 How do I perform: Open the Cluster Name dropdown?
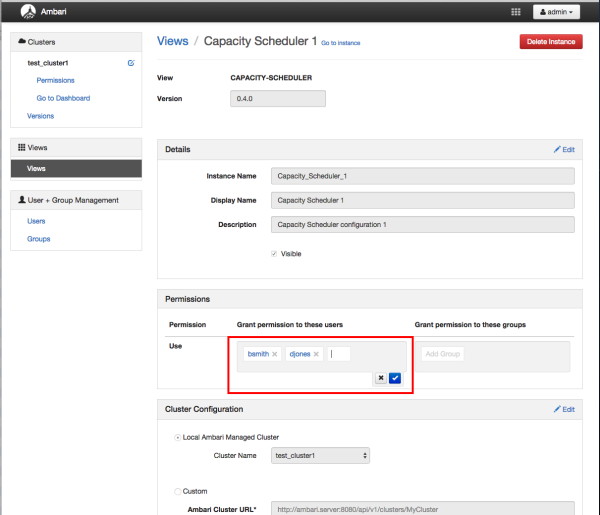[320, 456]
